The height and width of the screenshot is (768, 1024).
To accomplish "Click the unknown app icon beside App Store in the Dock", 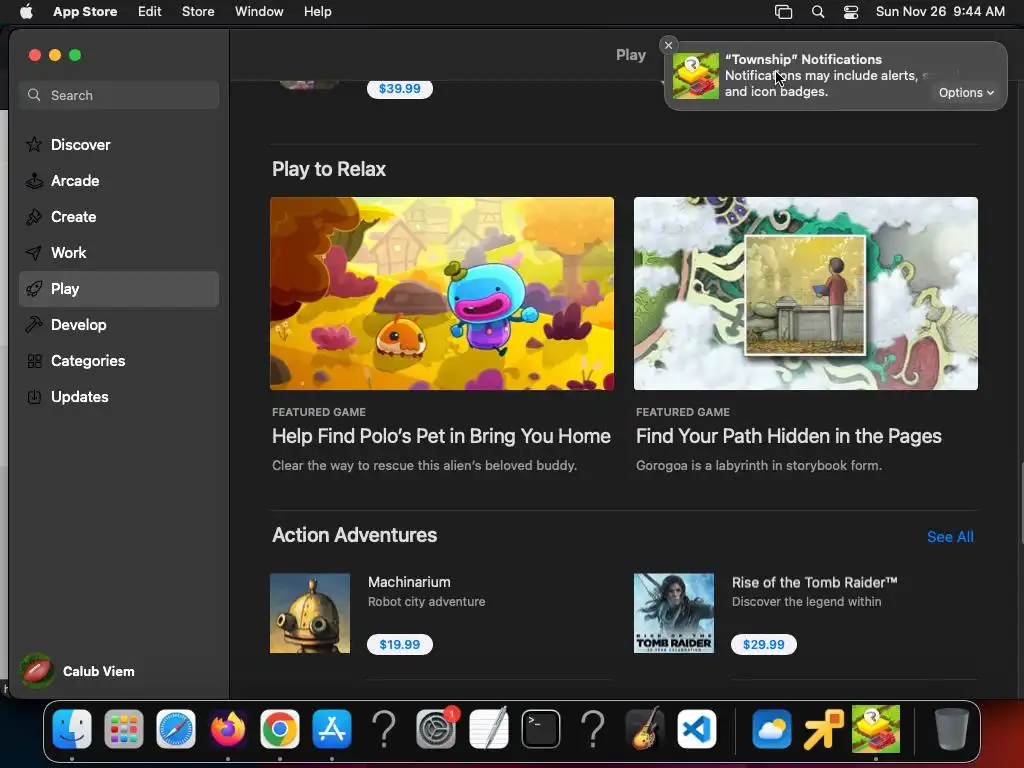I will point(384,729).
